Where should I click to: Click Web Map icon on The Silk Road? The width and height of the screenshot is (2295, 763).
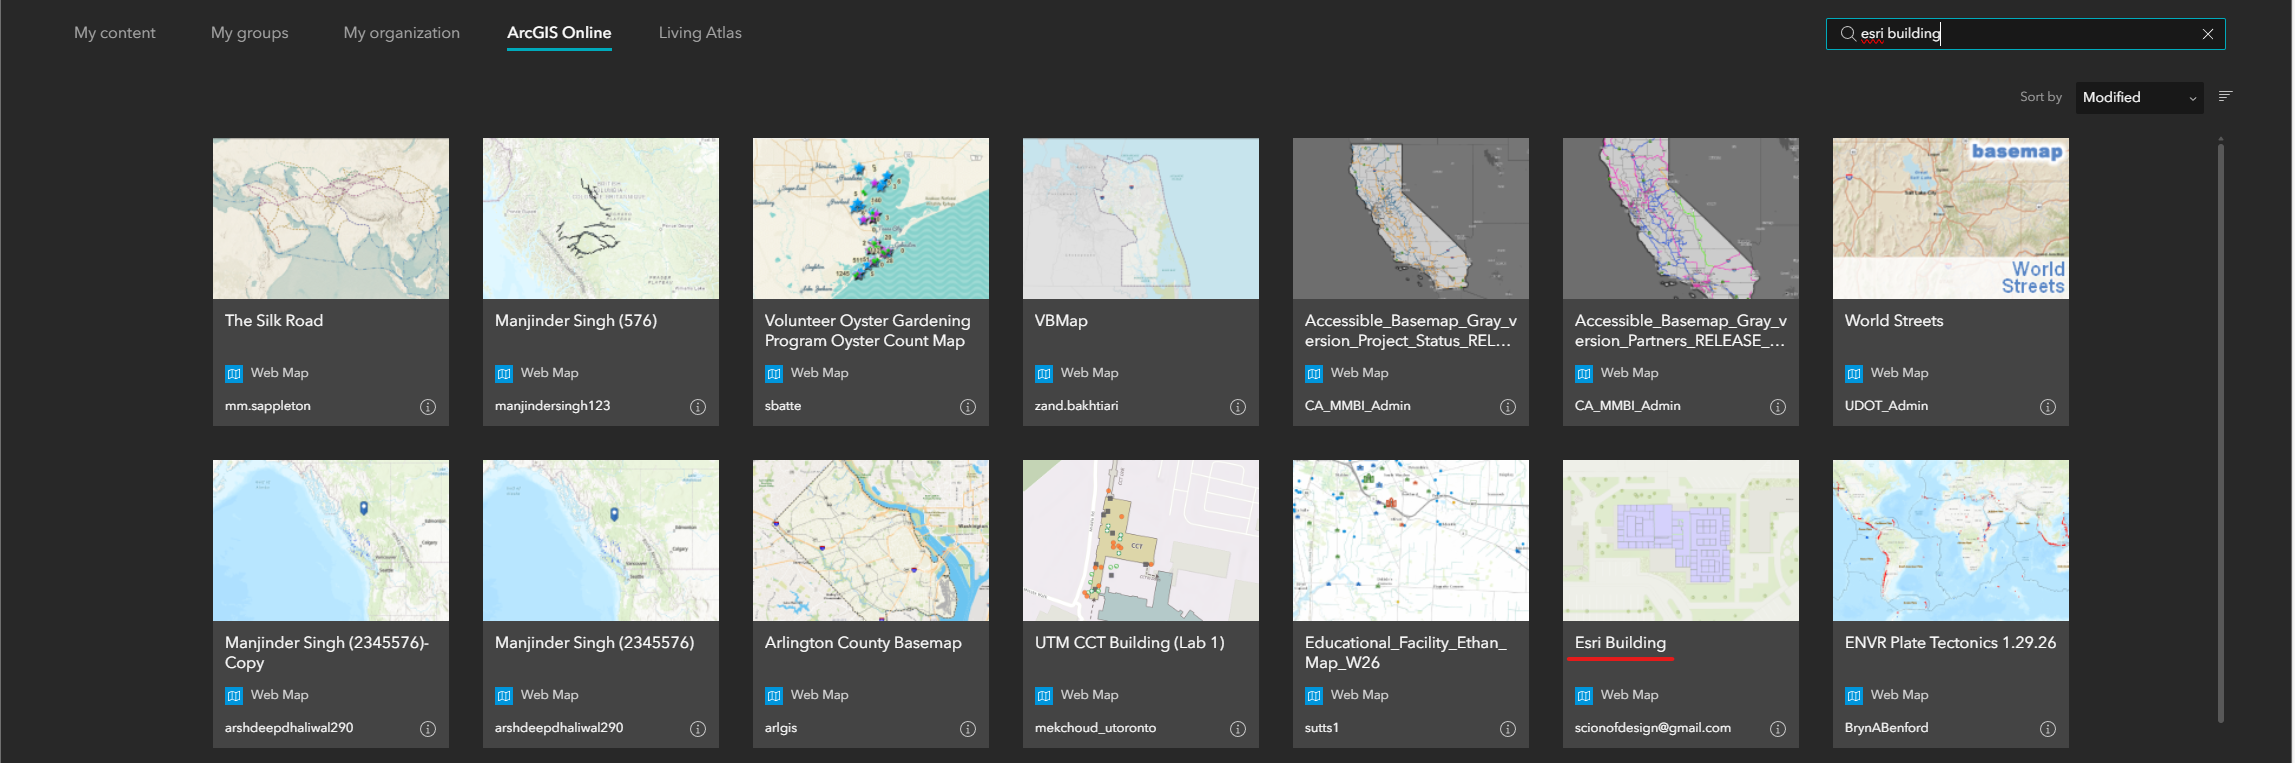pos(234,374)
